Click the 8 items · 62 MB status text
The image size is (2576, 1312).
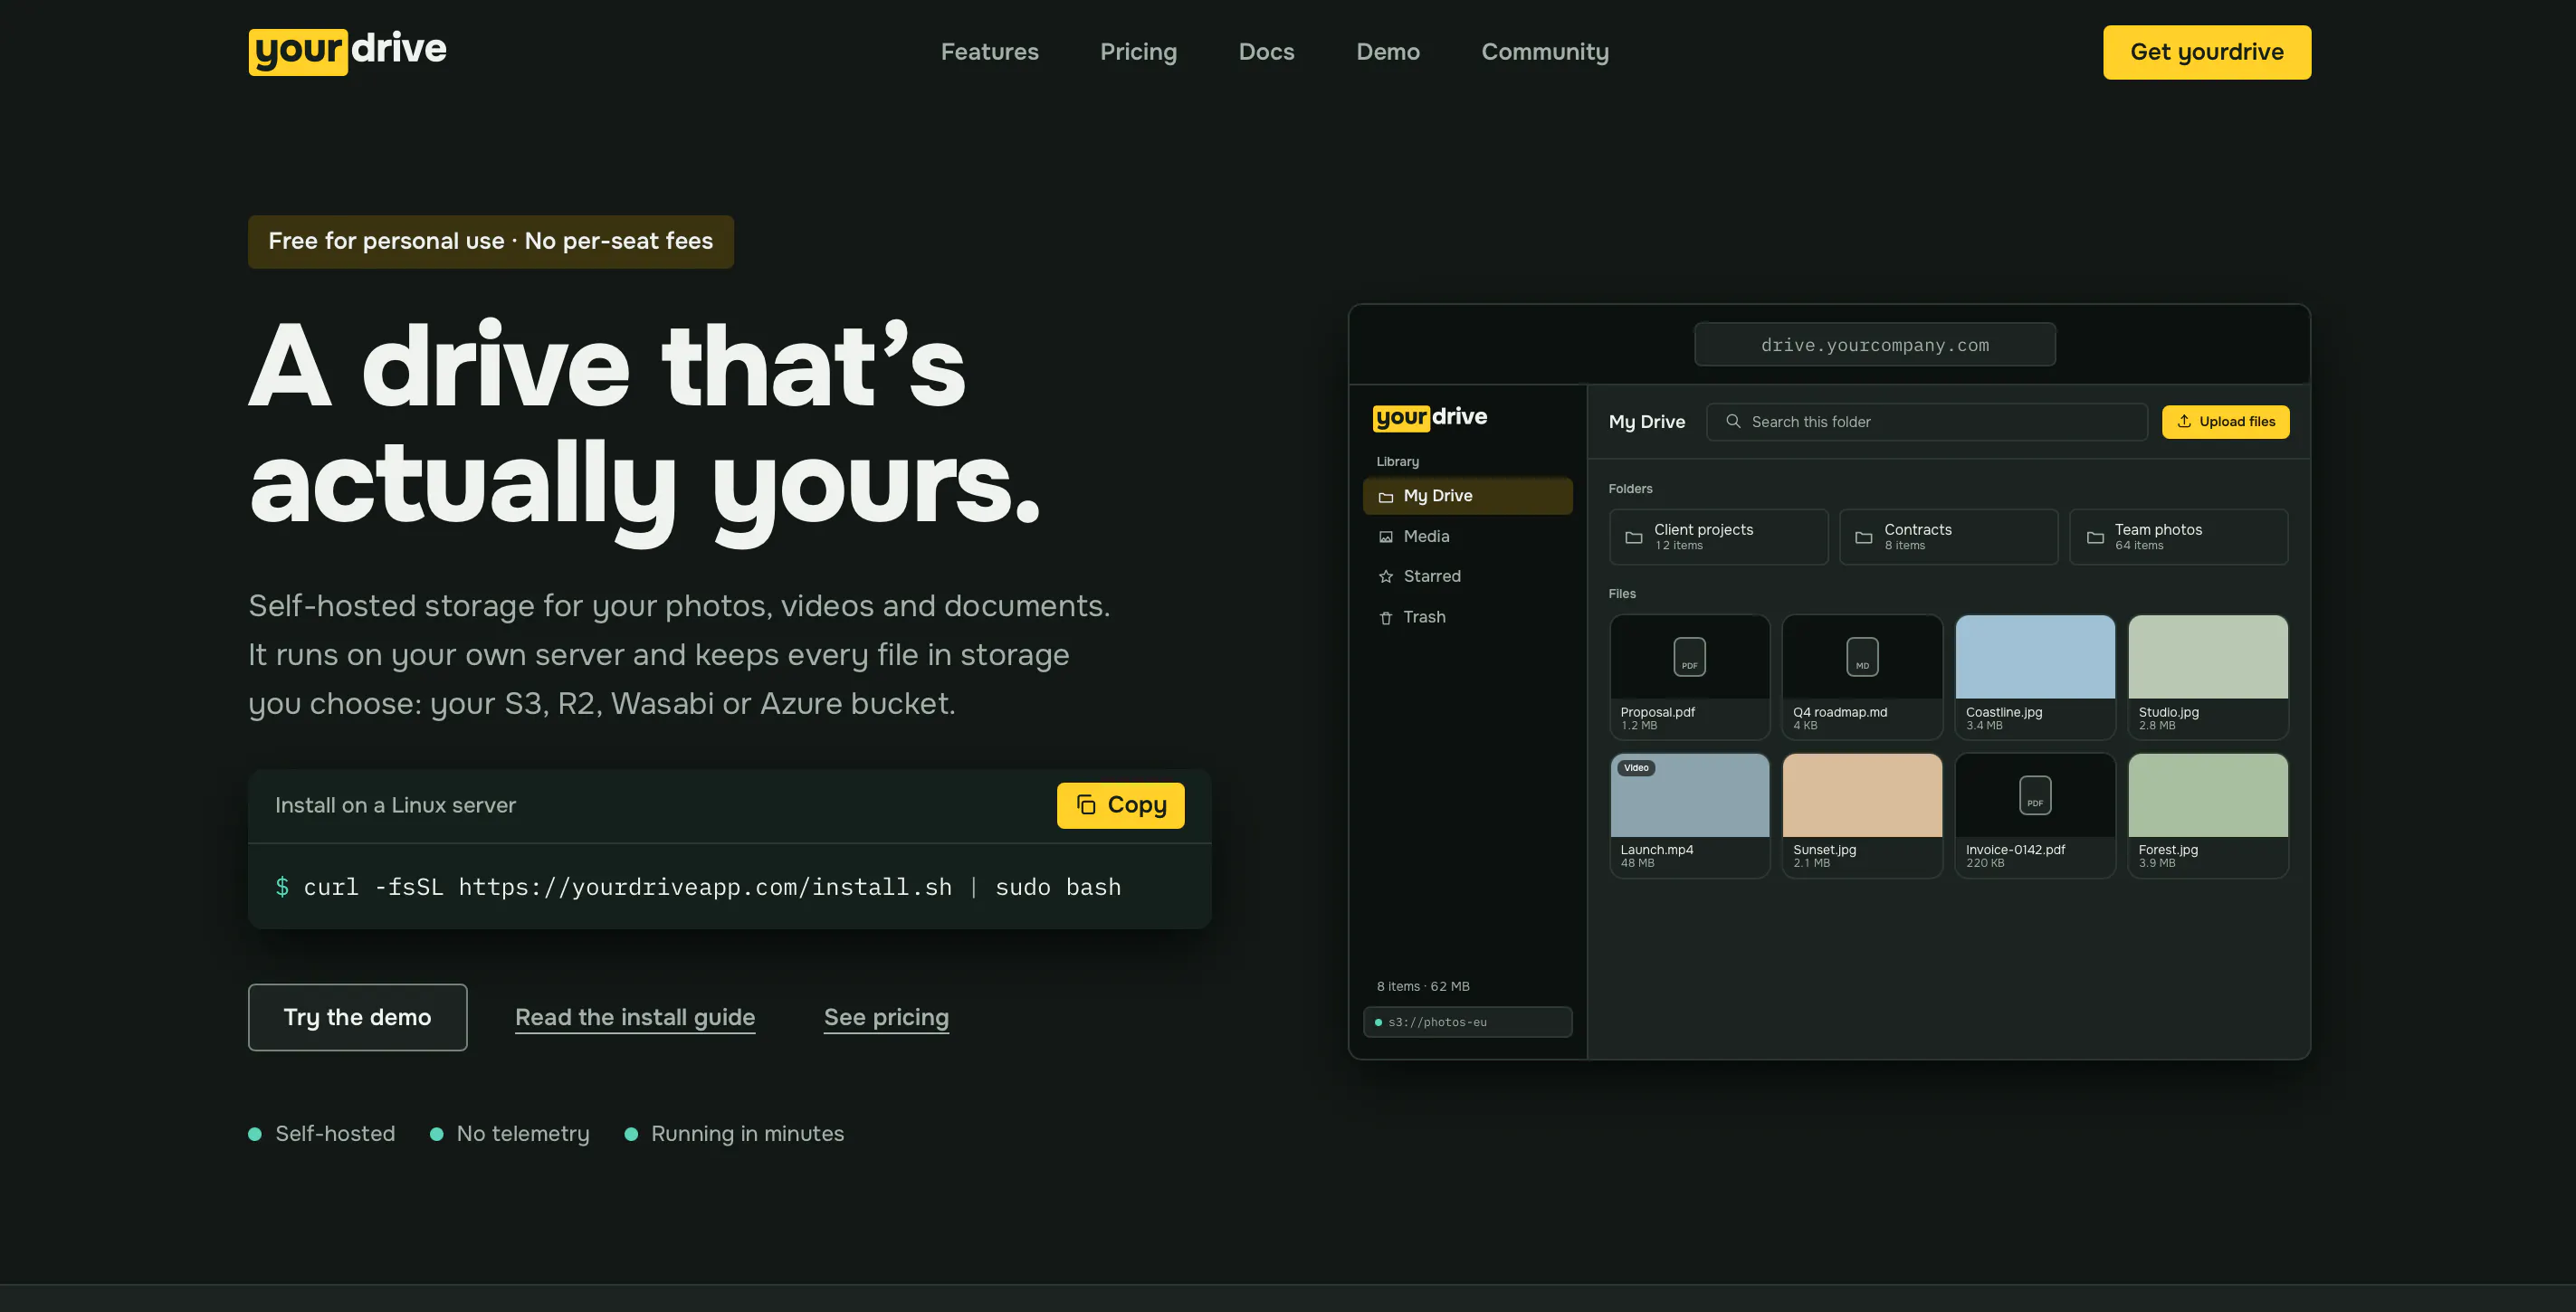click(1423, 987)
